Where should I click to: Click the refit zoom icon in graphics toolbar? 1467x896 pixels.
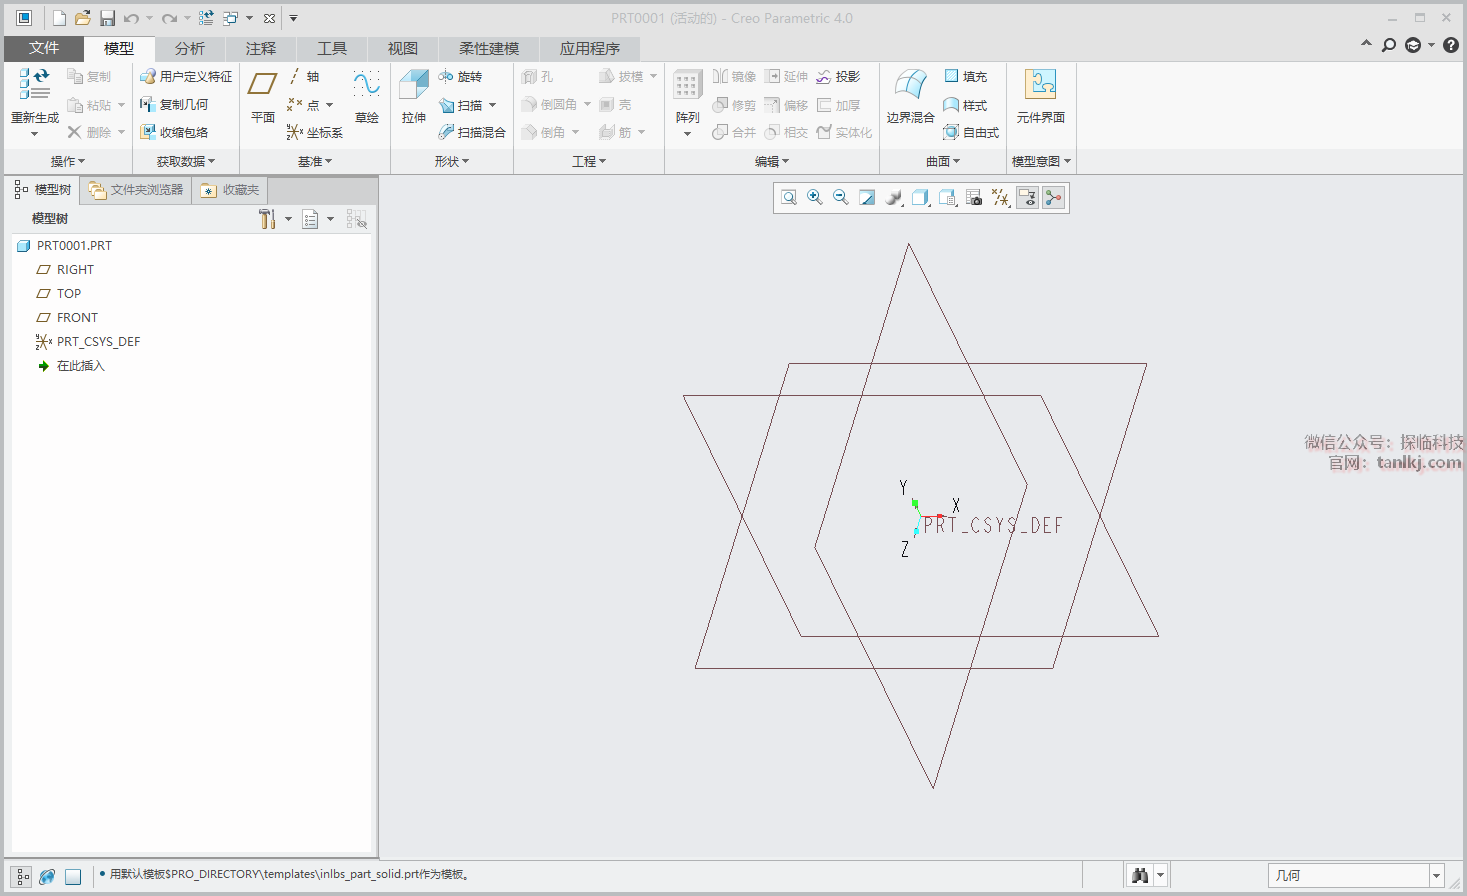(789, 198)
